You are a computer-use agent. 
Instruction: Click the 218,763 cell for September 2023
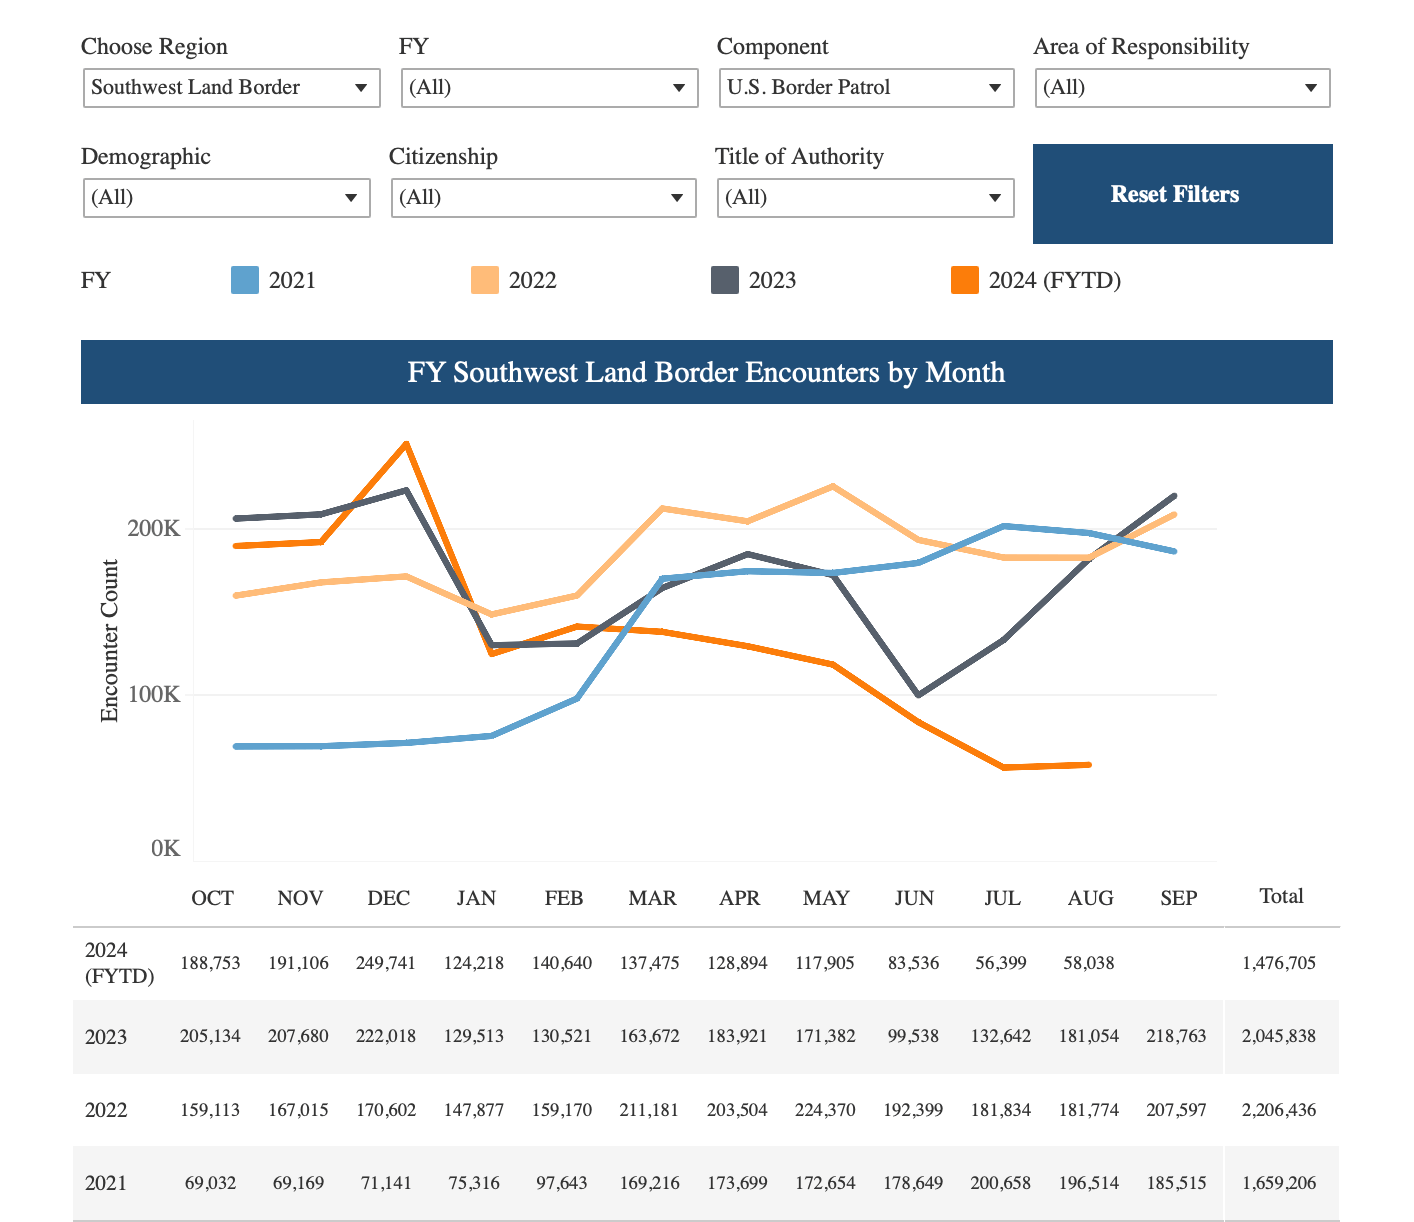[x=1177, y=1036]
